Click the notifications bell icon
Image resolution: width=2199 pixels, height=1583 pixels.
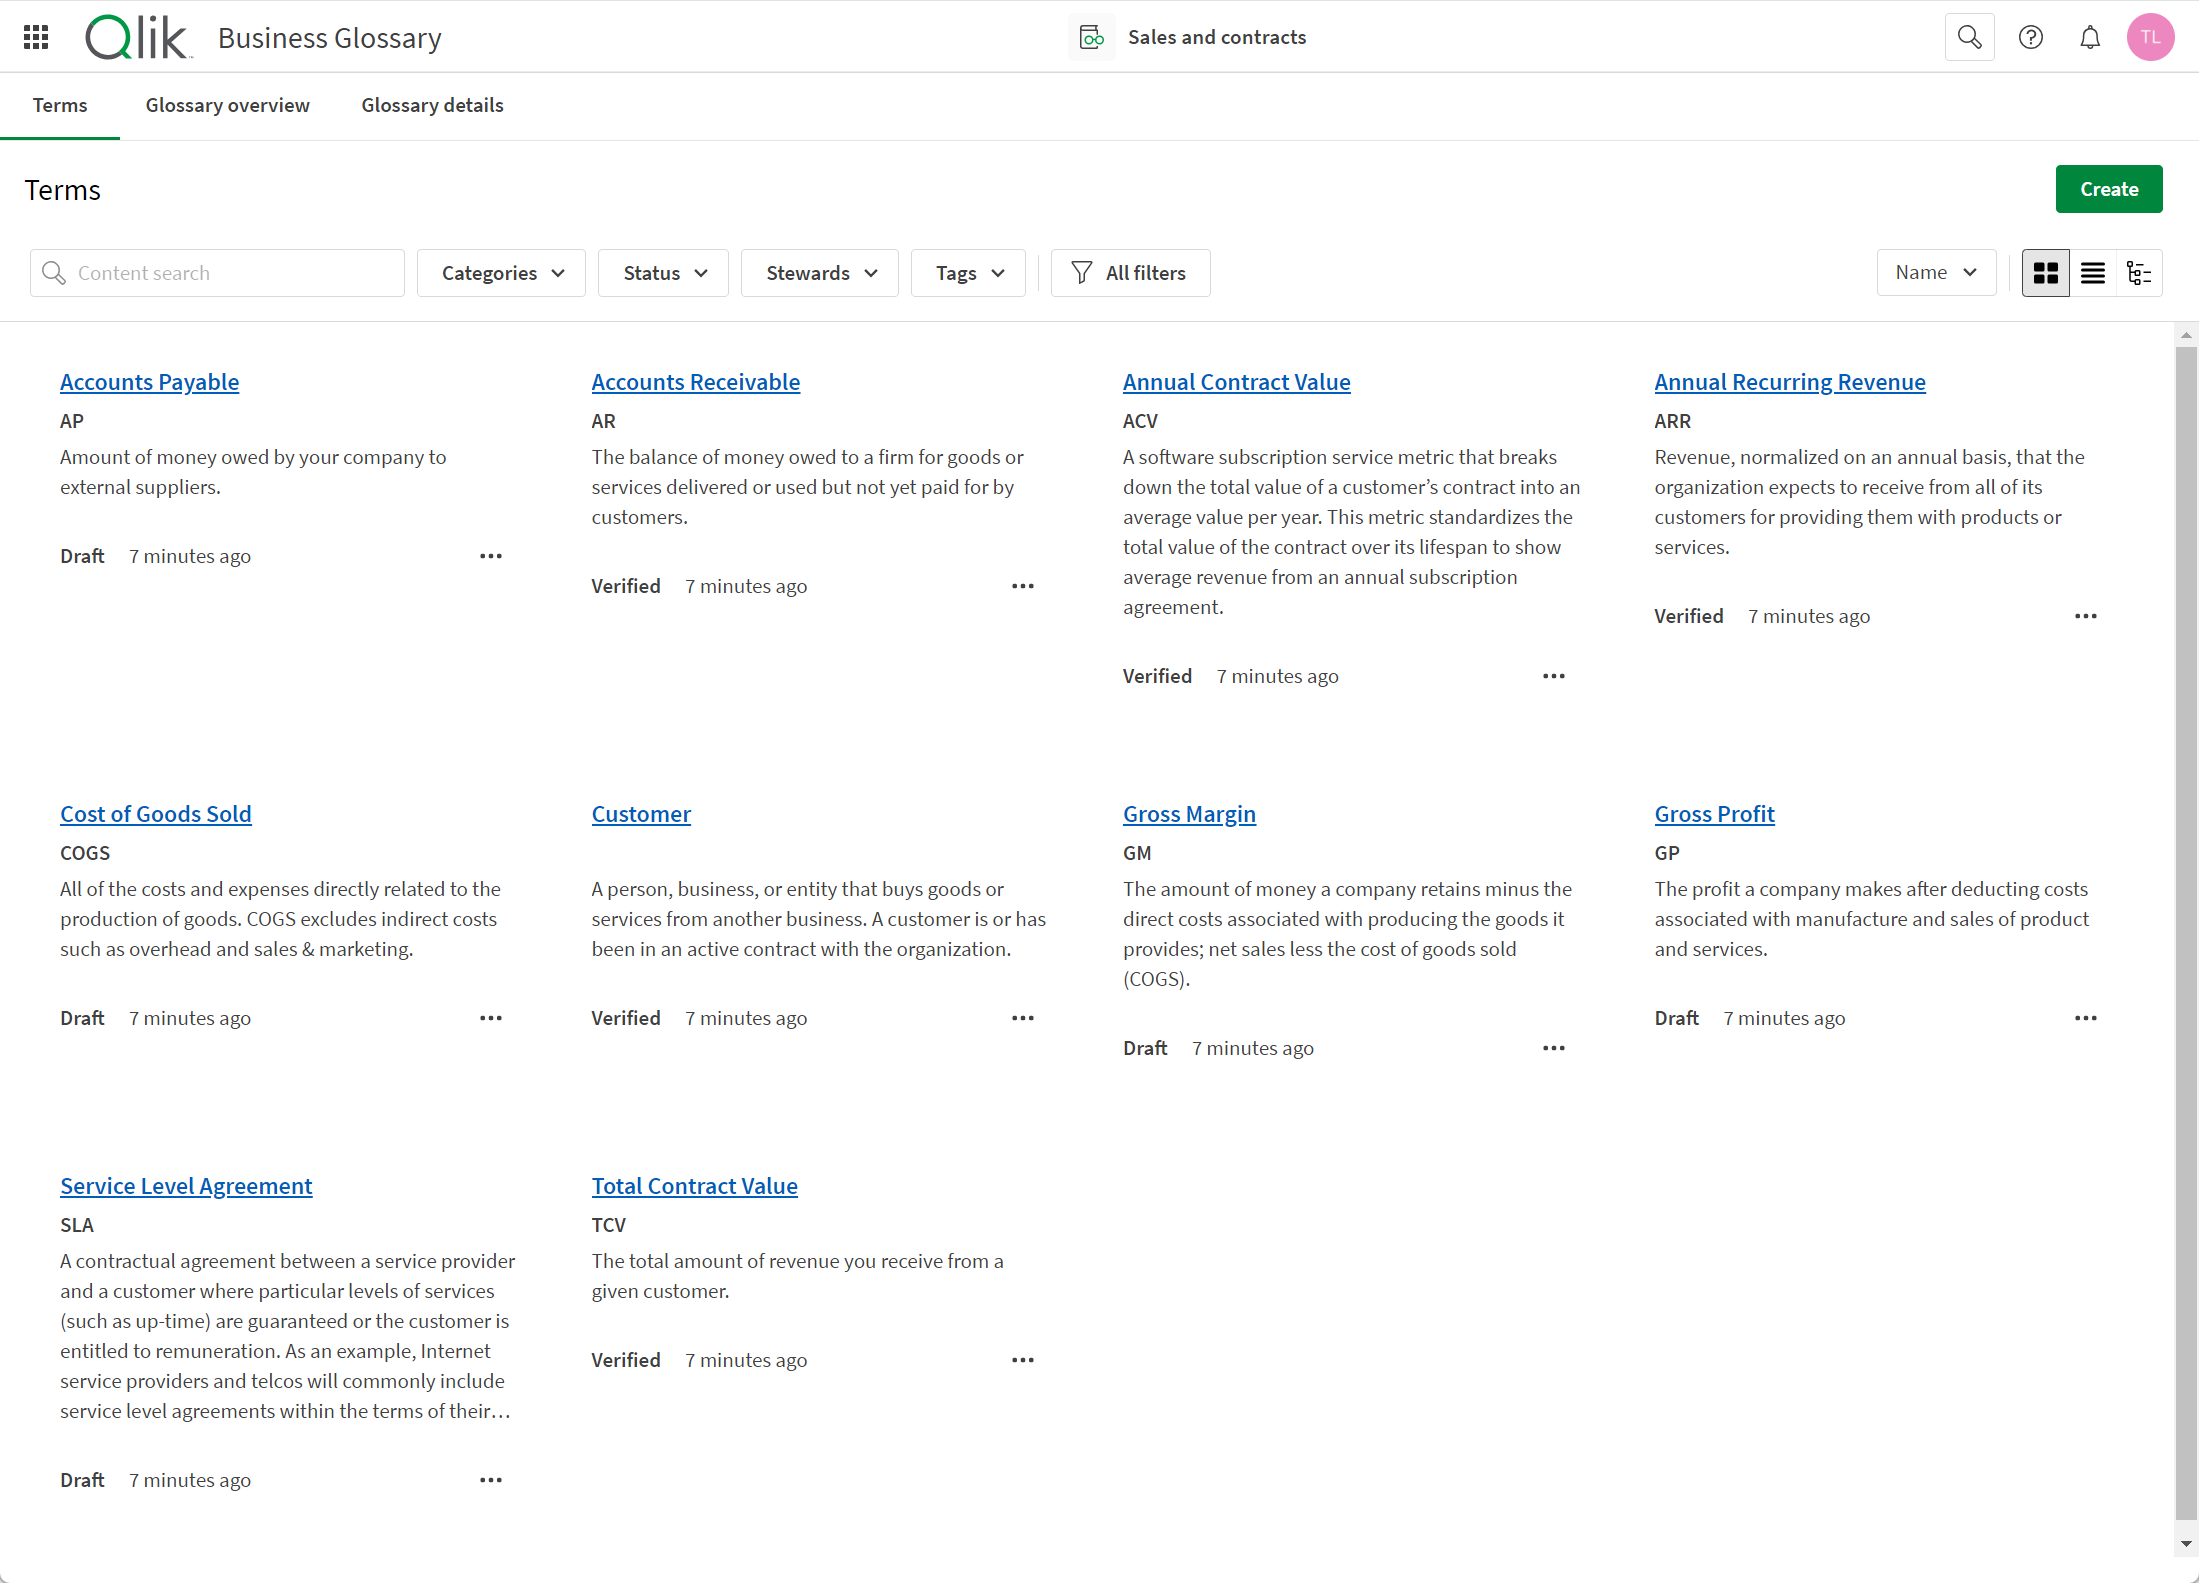2090,38
